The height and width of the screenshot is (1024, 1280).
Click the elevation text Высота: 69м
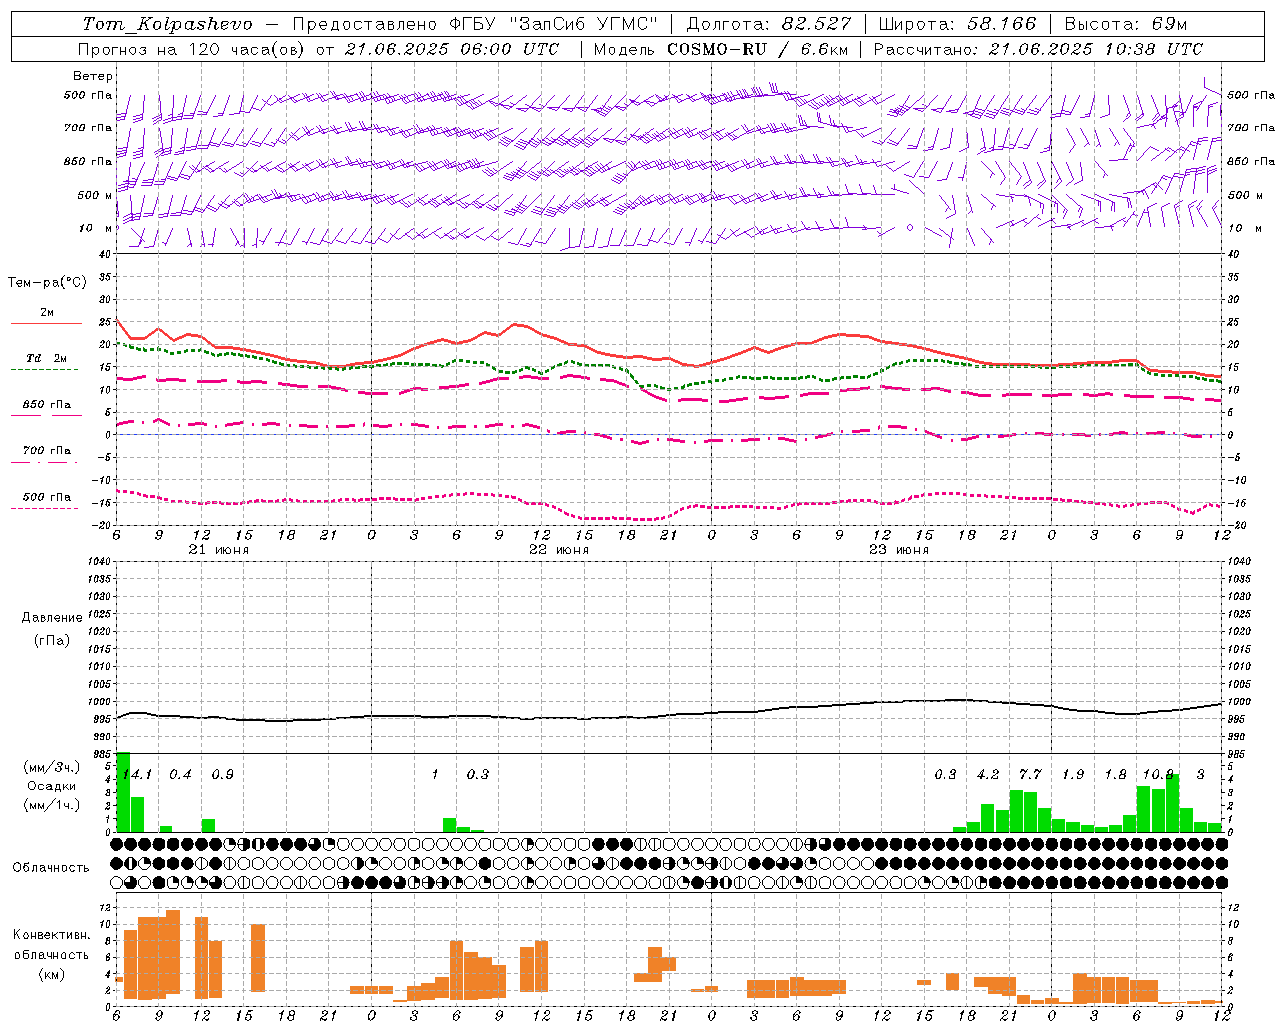click(x=1126, y=24)
